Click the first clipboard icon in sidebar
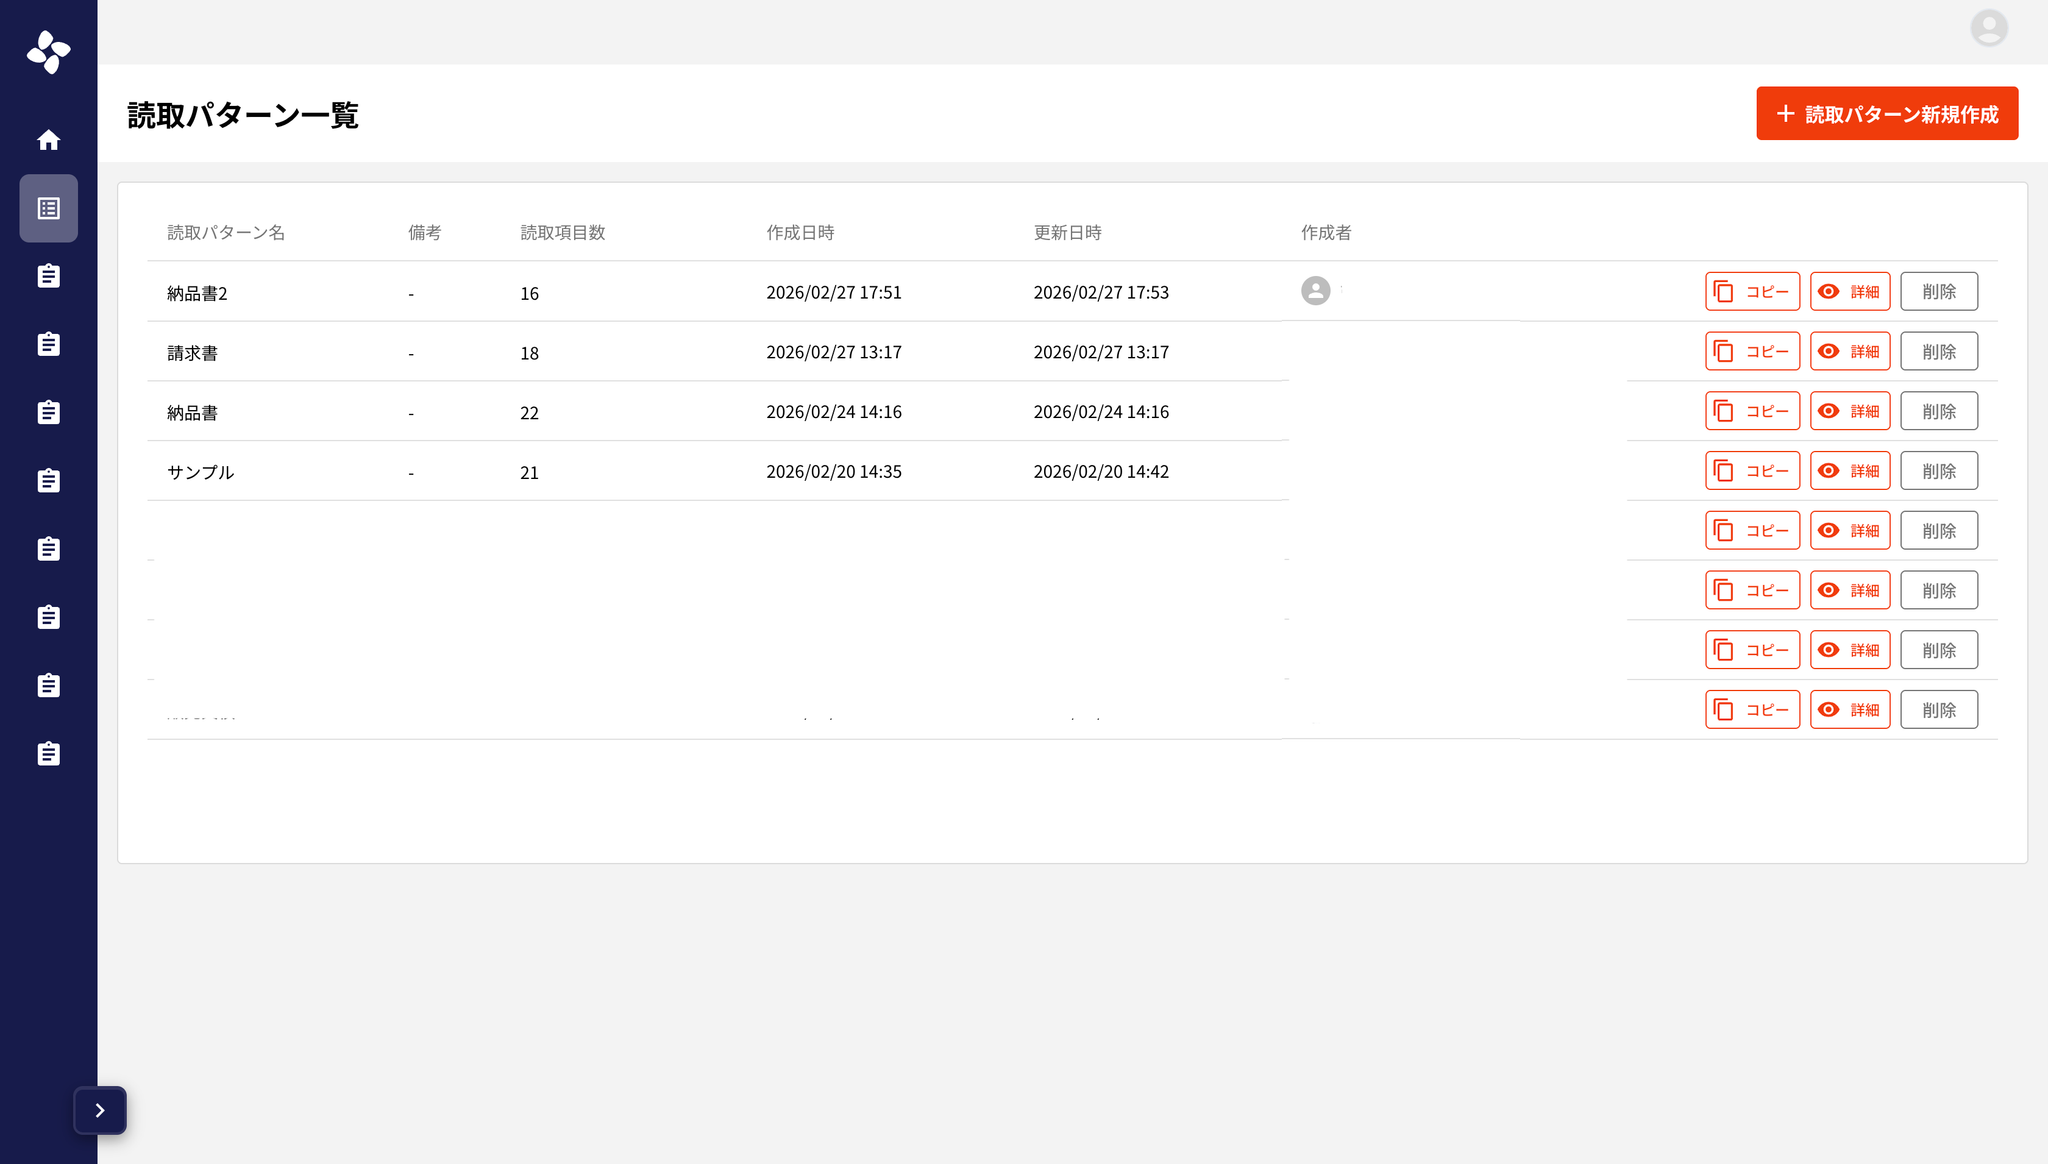2048x1164 pixels. pos(48,276)
